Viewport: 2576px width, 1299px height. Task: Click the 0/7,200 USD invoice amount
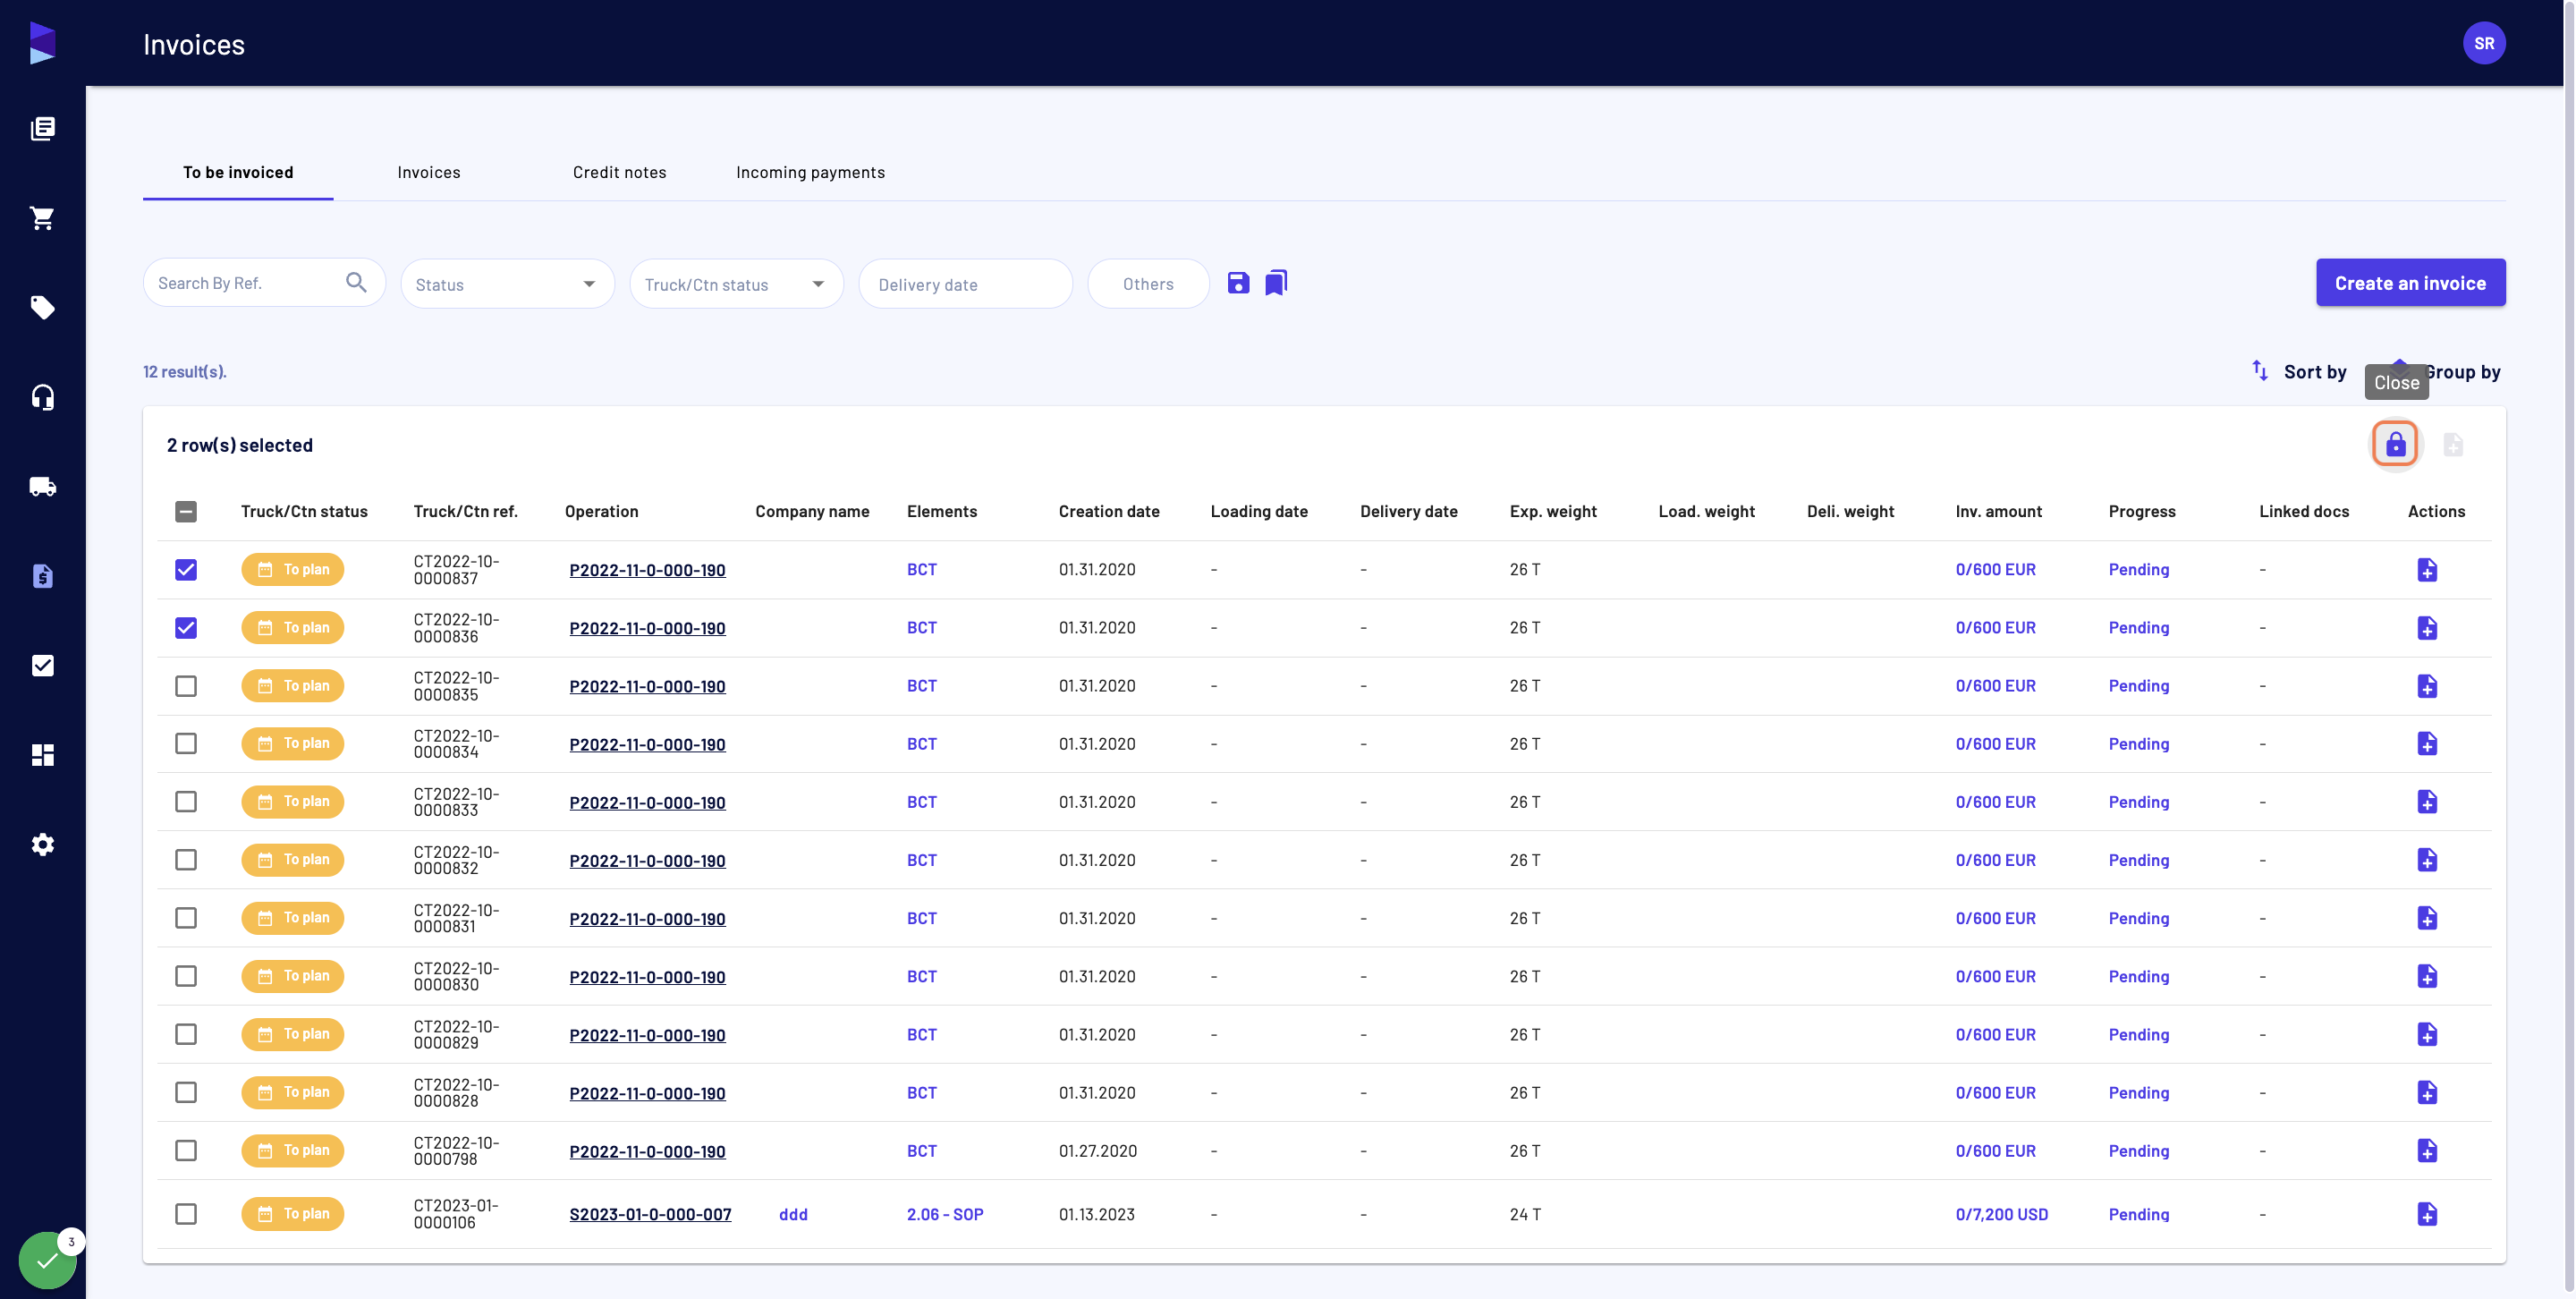pos(2001,1214)
